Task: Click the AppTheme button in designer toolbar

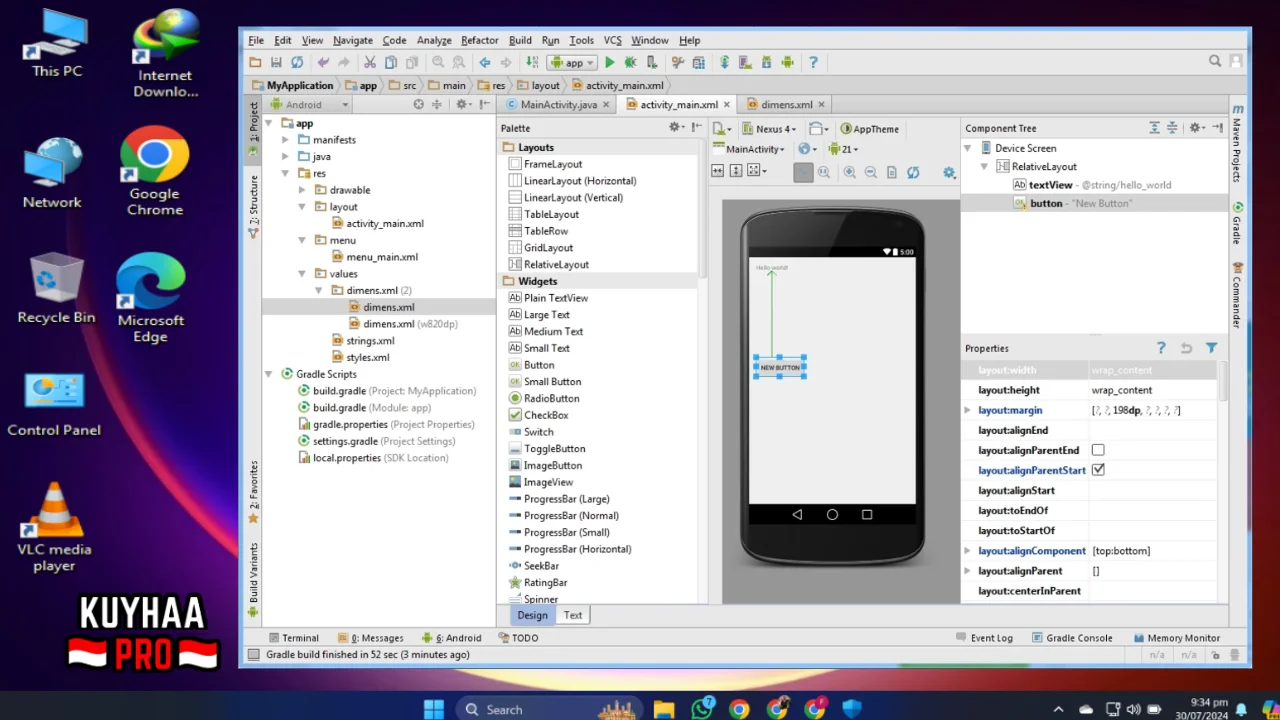Action: click(870, 129)
